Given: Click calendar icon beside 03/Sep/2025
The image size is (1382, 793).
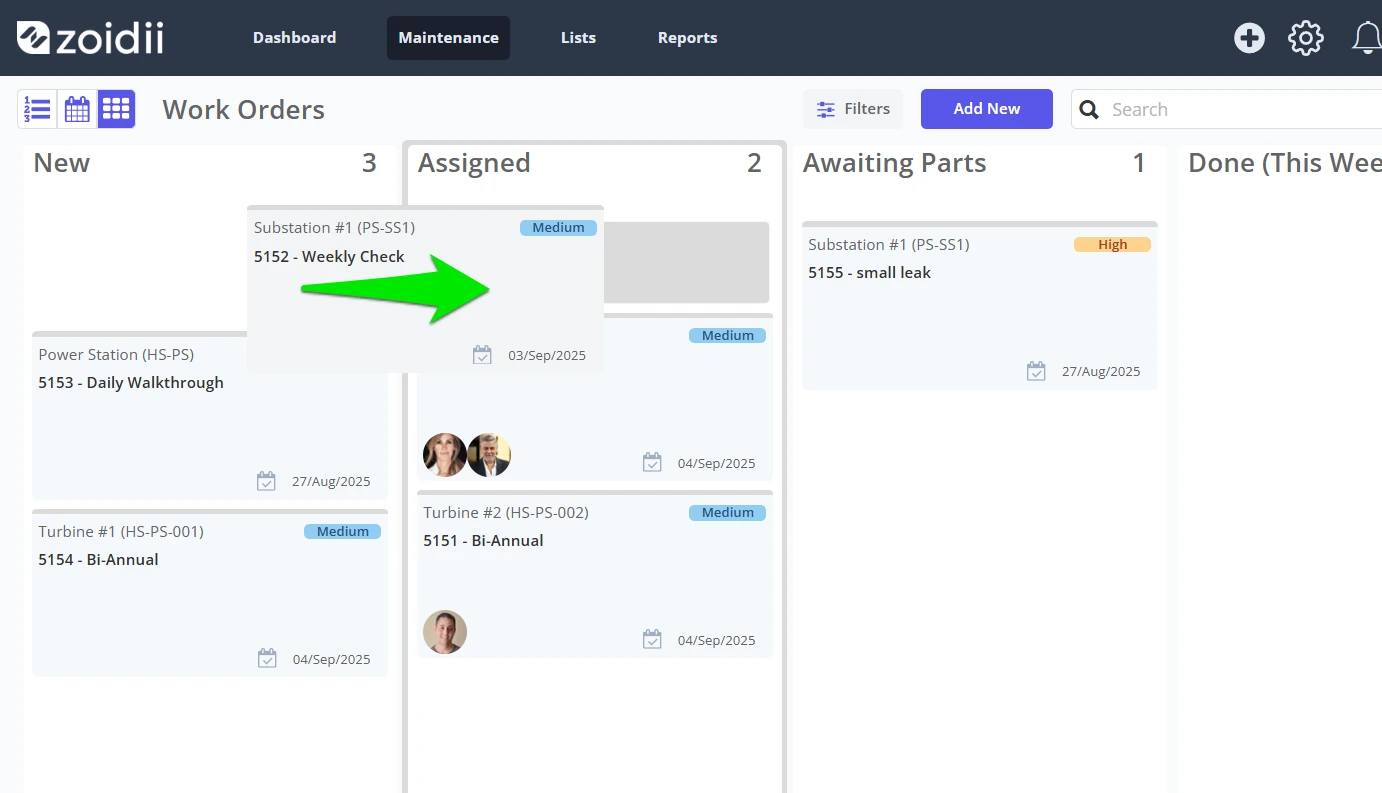Looking at the screenshot, I should tap(482, 355).
